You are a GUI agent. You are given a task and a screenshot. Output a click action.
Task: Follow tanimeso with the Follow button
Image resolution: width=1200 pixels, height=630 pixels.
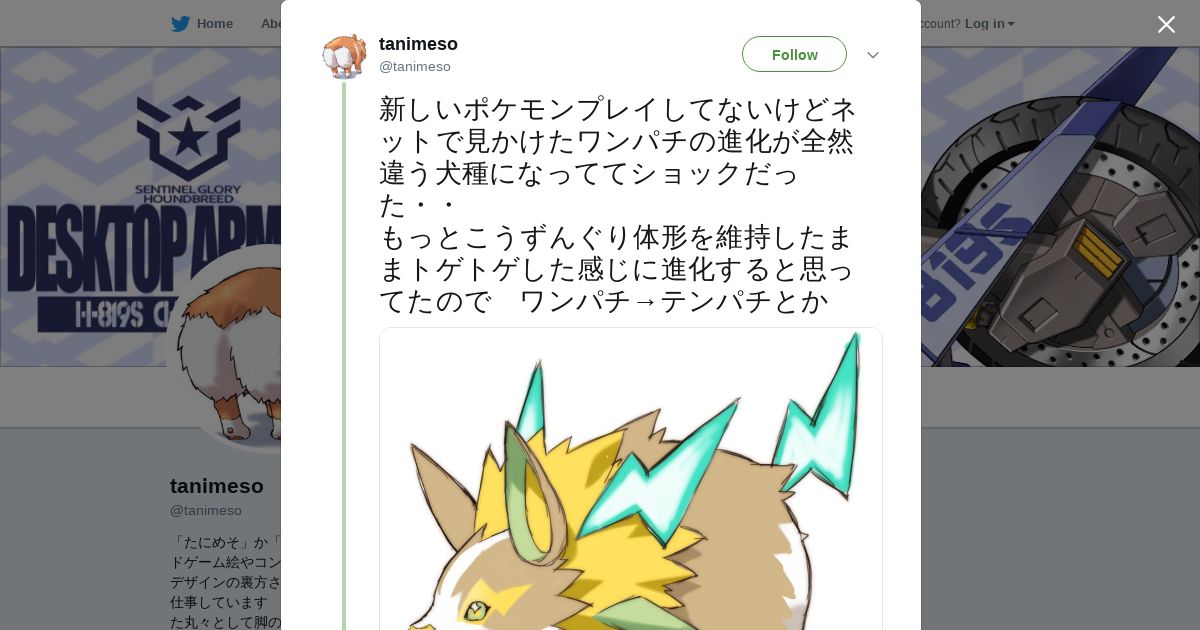794,54
